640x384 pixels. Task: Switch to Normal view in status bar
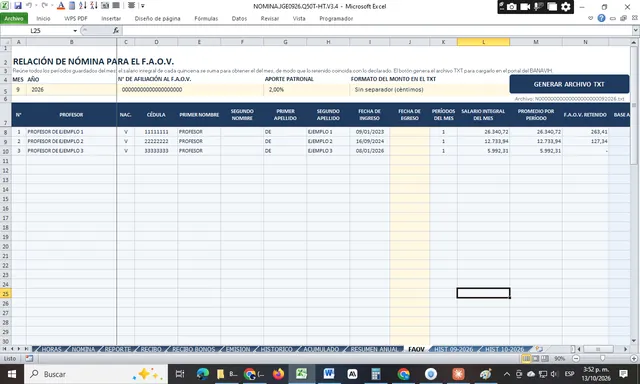(x=526, y=359)
